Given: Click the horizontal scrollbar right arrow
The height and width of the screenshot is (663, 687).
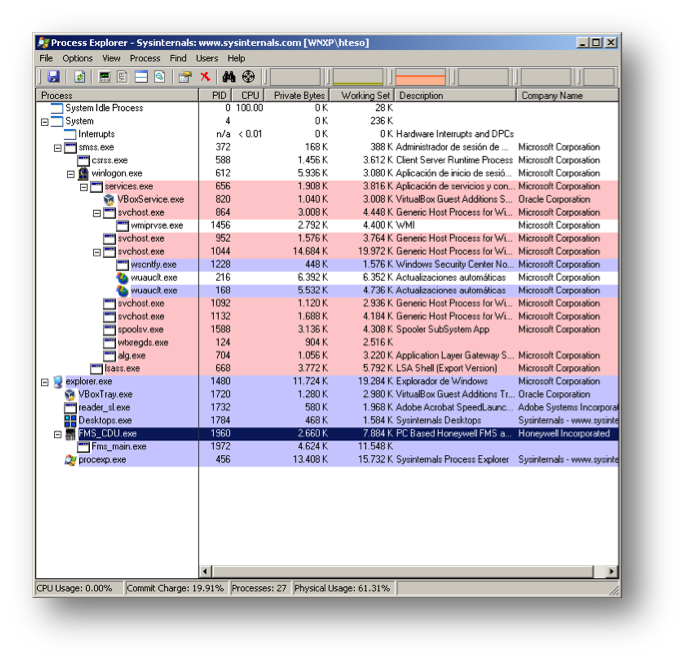Looking at the screenshot, I should pyautogui.click(x=612, y=571).
